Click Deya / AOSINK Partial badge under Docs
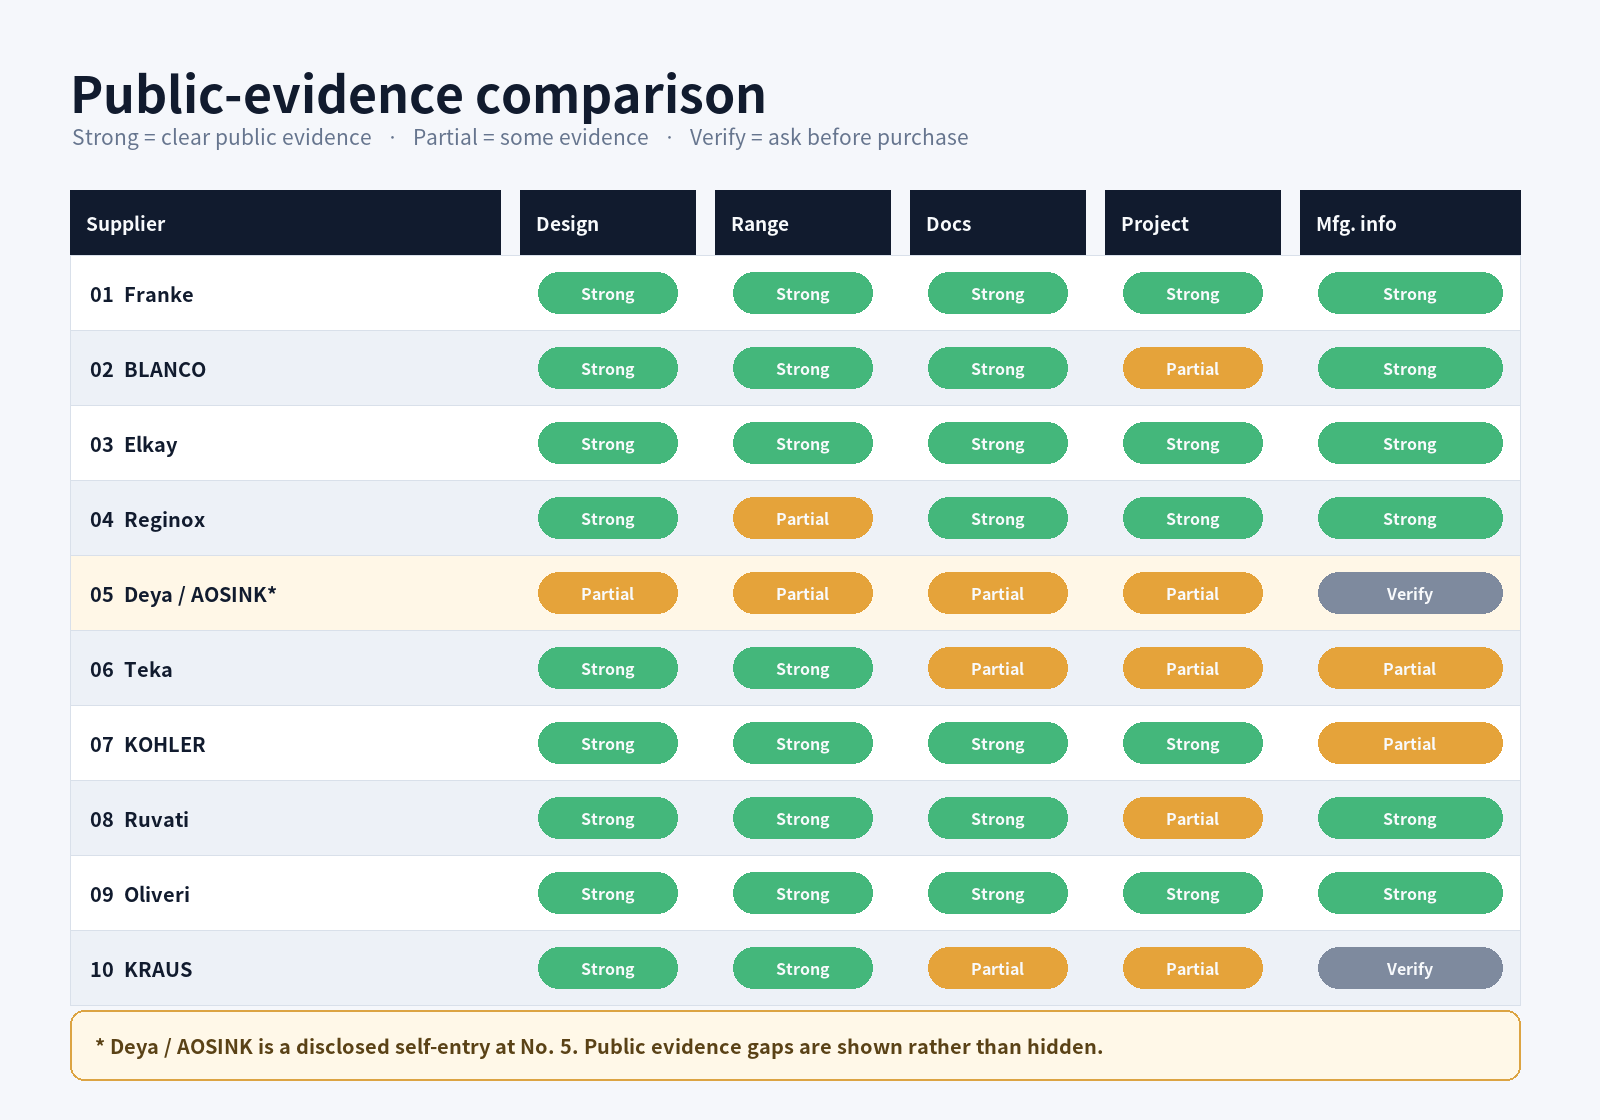The width and height of the screenshot is (1600, 1120). point(998,593)
